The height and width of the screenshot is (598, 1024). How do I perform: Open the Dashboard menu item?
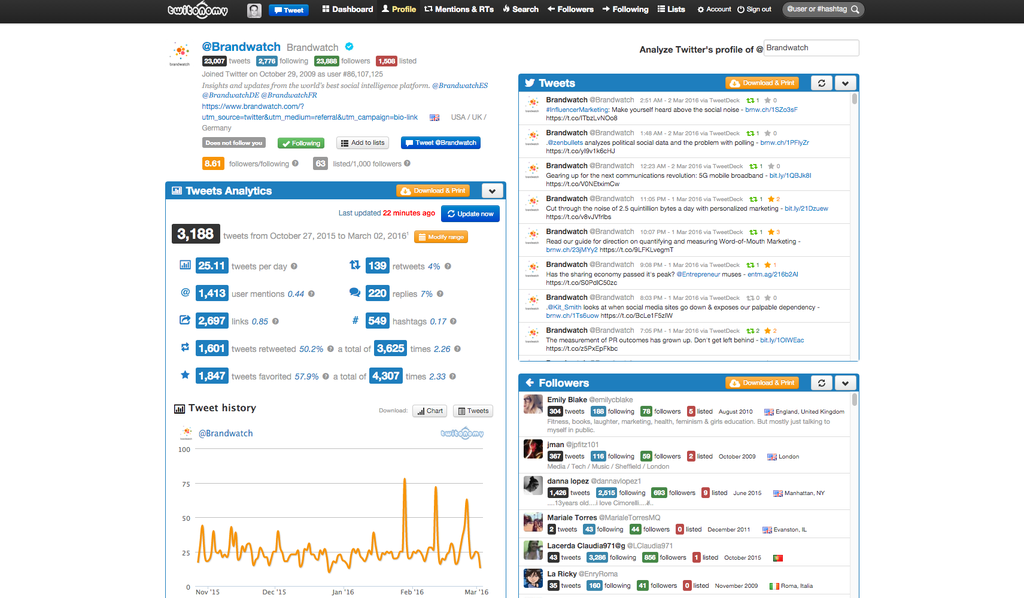coord(347,9)
